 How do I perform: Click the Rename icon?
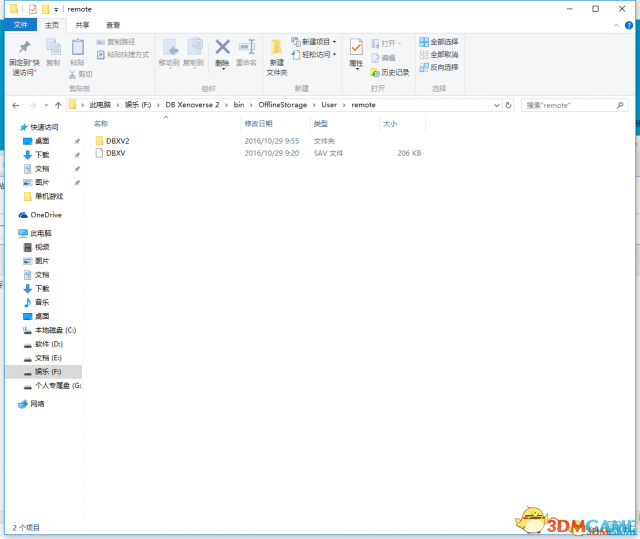[x=247, y=47]
